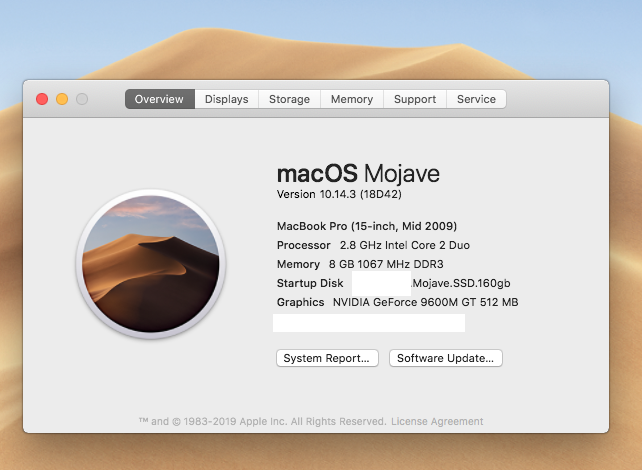Viewport: 642px width, 470px height.
Task: Click the macOS Mojave title text
Action: pyautogui.click(x=358, y=173)
